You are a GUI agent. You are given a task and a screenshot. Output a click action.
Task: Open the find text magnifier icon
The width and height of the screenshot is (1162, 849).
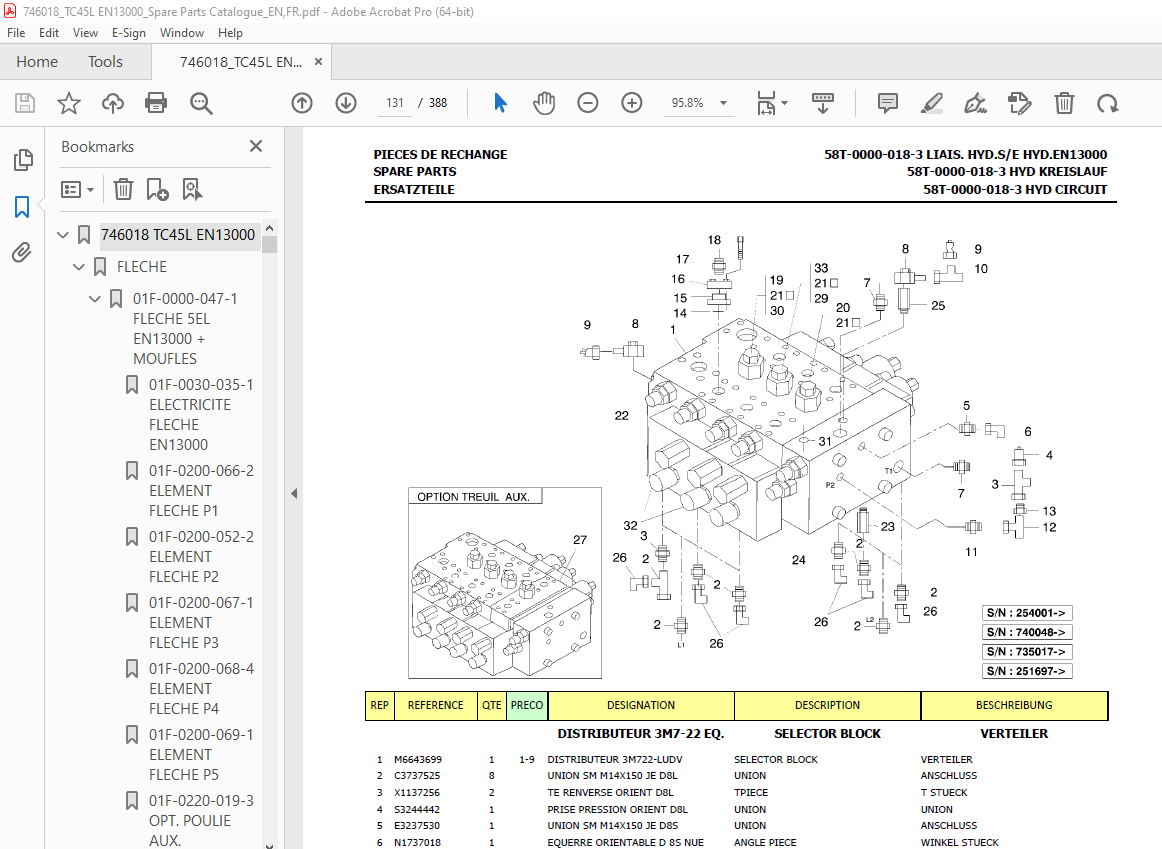pos(201,103)
